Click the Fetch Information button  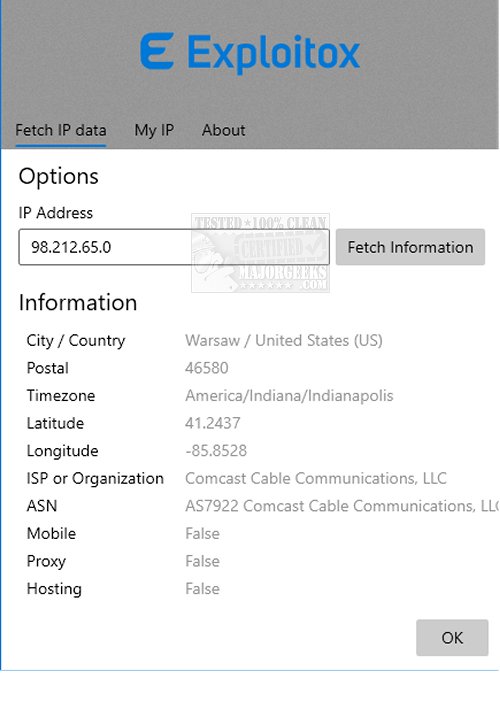point(410,247)
